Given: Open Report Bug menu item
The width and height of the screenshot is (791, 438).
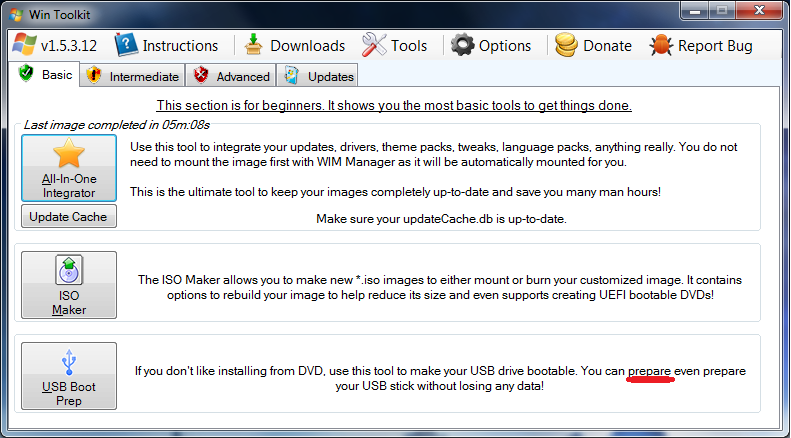Looking at the screenshot, I should [701, 45].
